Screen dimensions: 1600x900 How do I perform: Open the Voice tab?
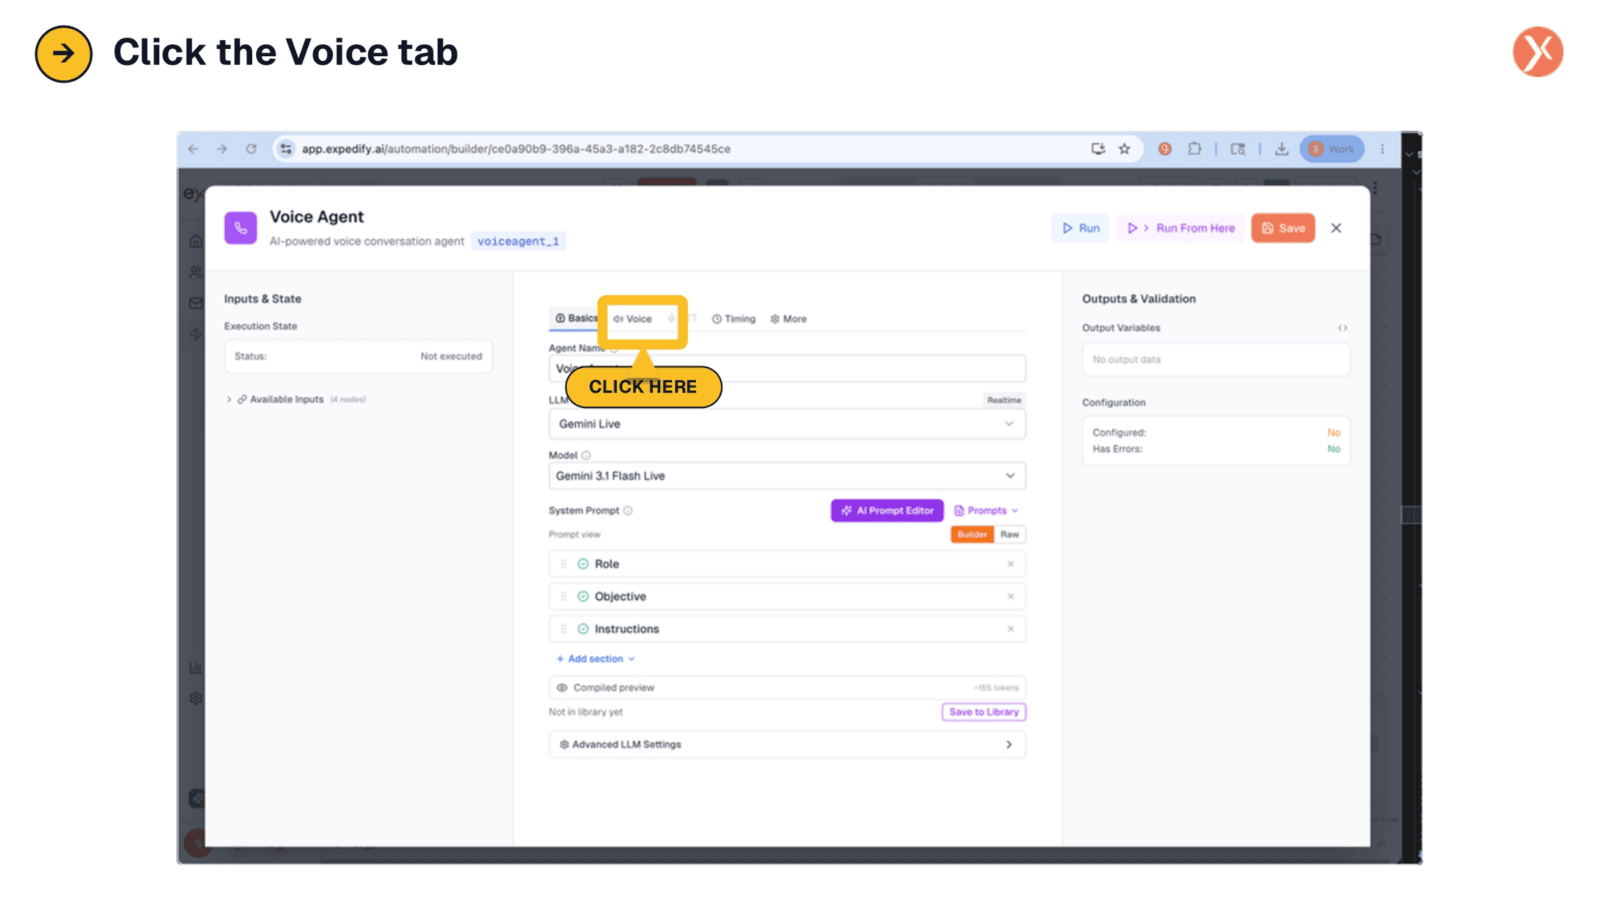(633, 319)
